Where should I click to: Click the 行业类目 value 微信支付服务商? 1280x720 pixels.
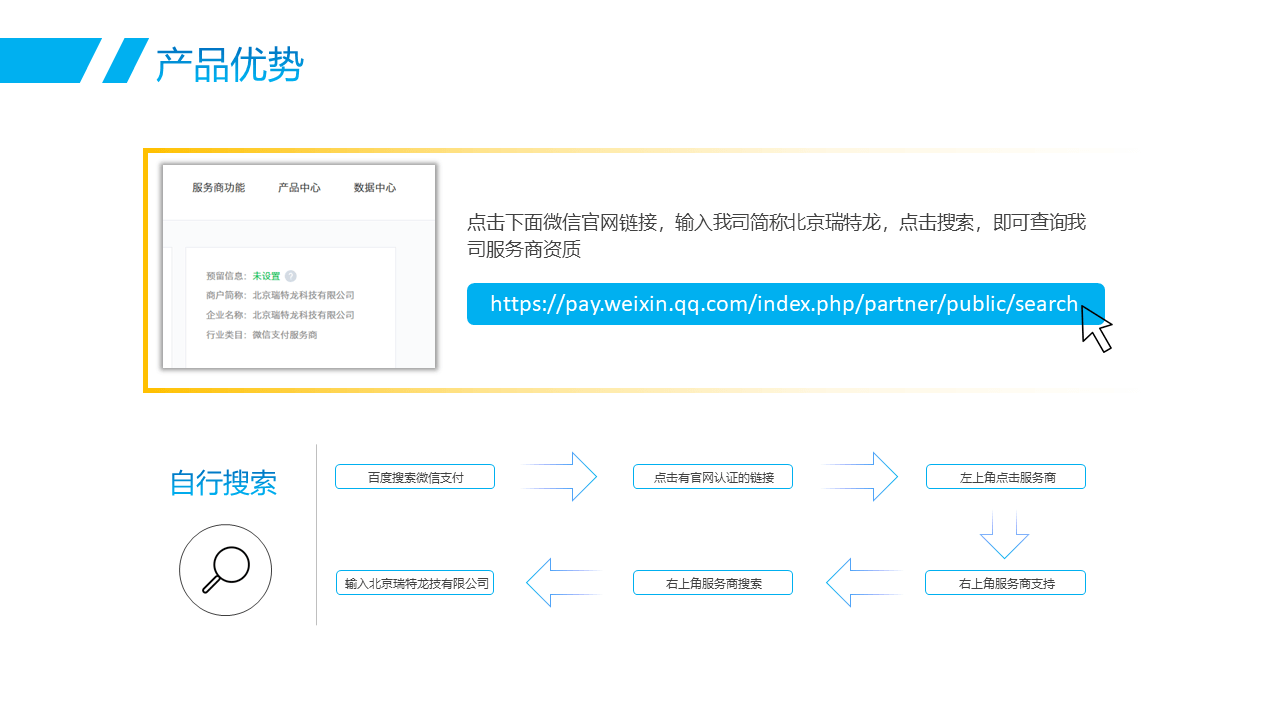click(284, 335)
